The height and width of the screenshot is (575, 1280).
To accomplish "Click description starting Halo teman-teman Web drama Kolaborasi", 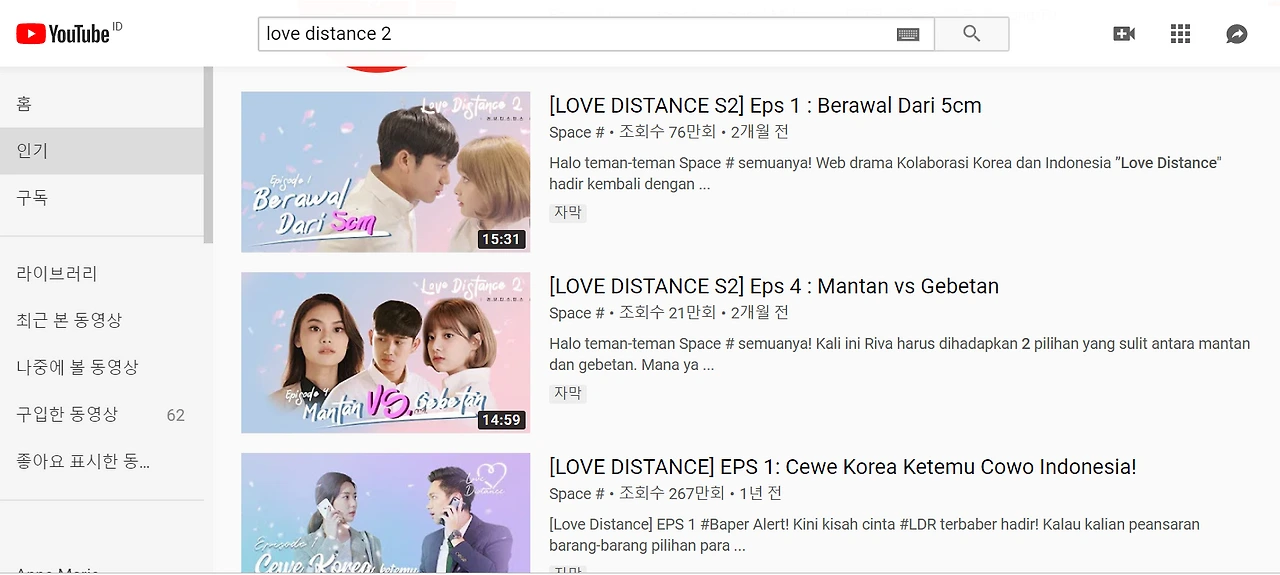I will pyautogui.click(x=885, y=173).
